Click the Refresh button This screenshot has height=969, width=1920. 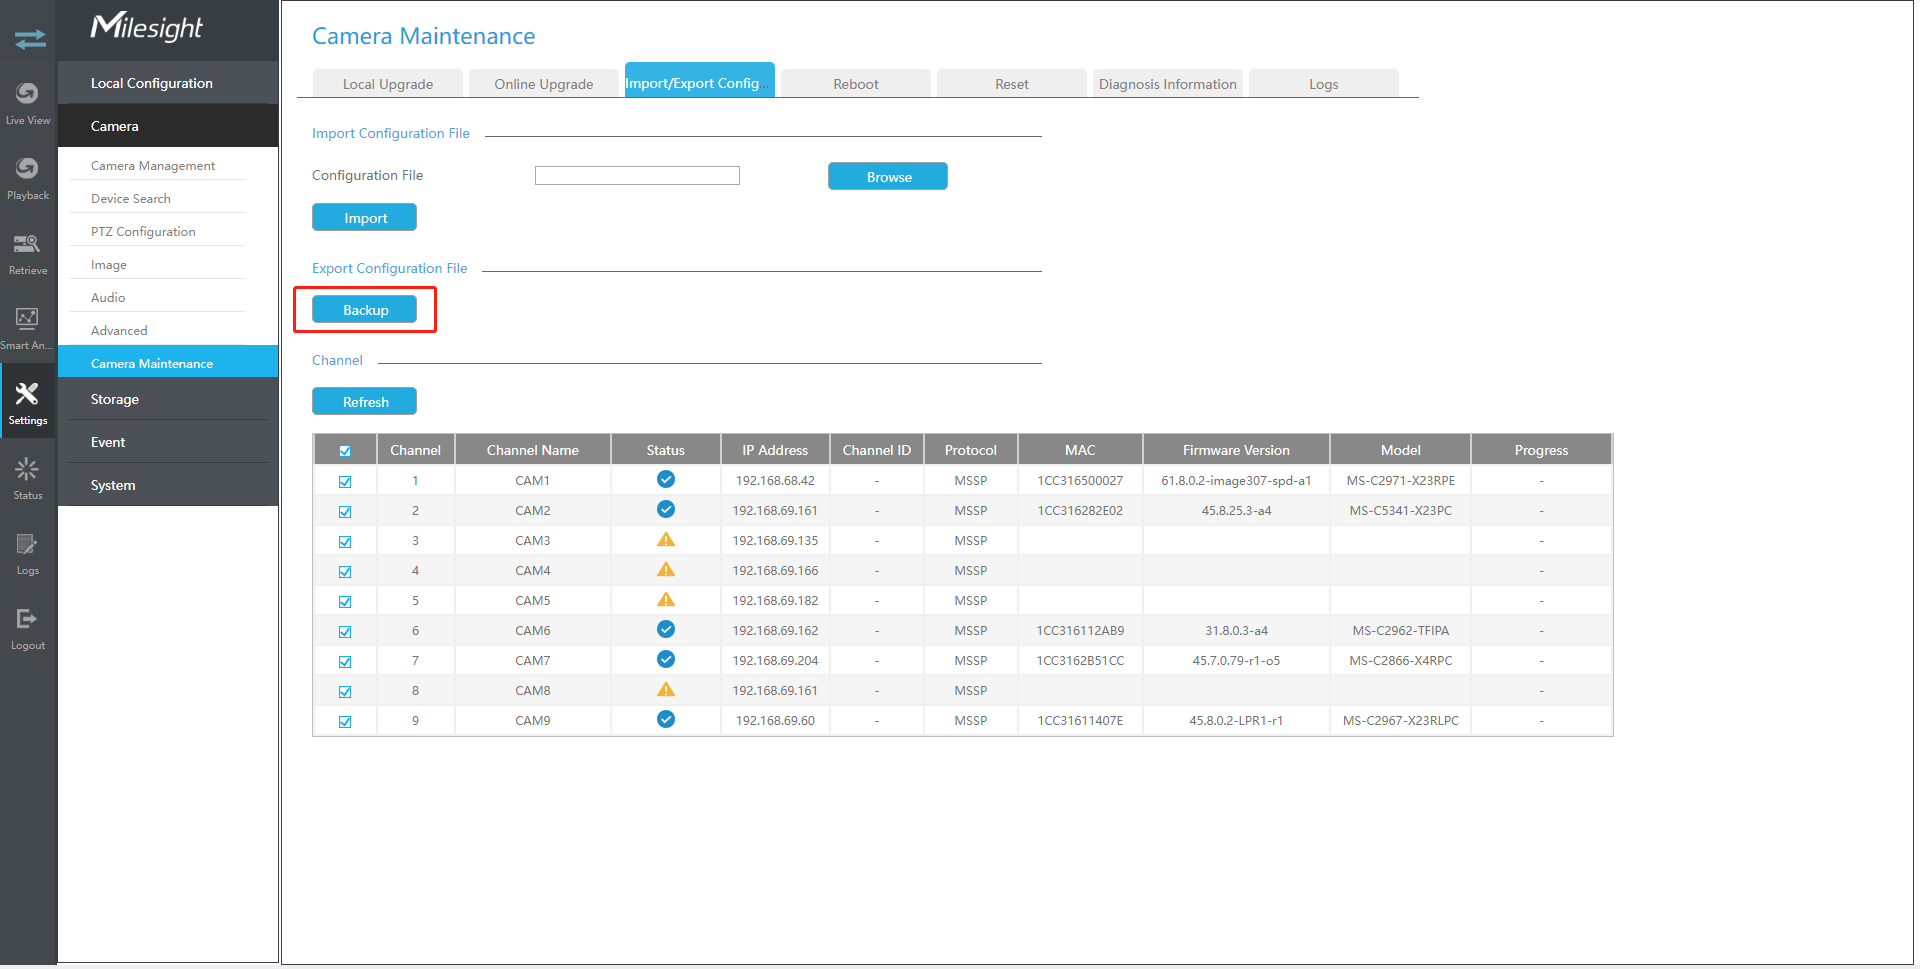click(365, 402)
